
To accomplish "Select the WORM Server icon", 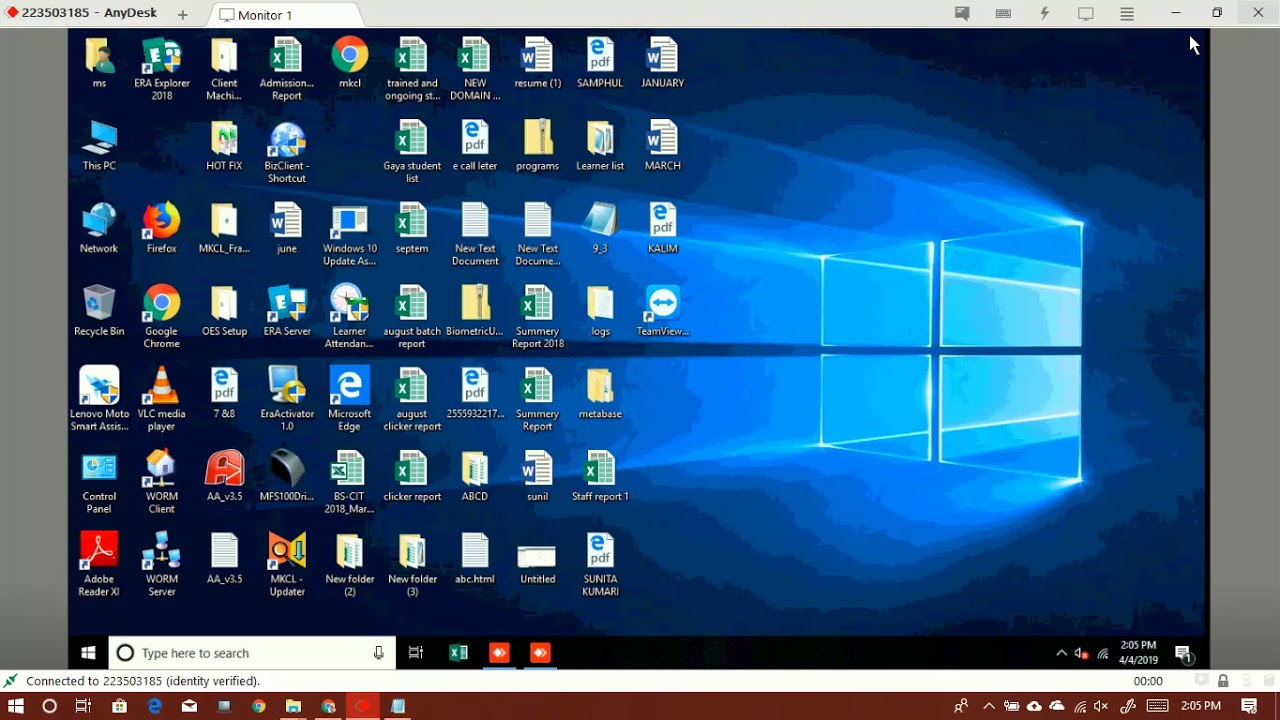I will click(x=161, y=565).
